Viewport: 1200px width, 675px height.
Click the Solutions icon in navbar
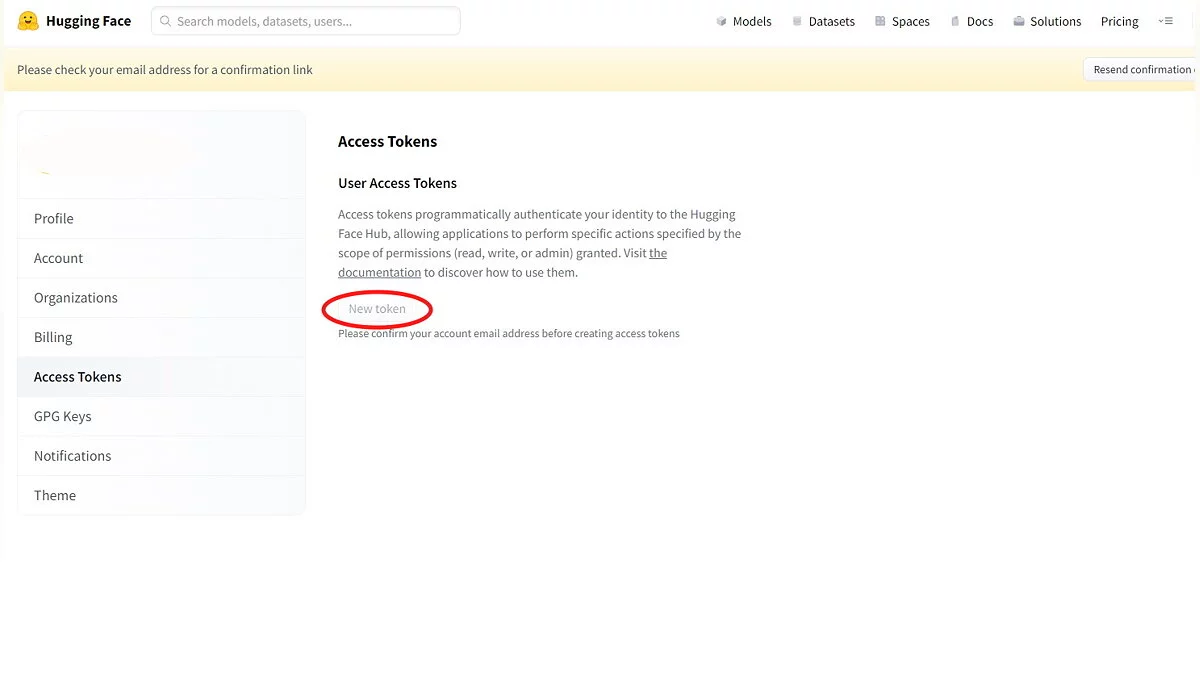point(1018,21)
